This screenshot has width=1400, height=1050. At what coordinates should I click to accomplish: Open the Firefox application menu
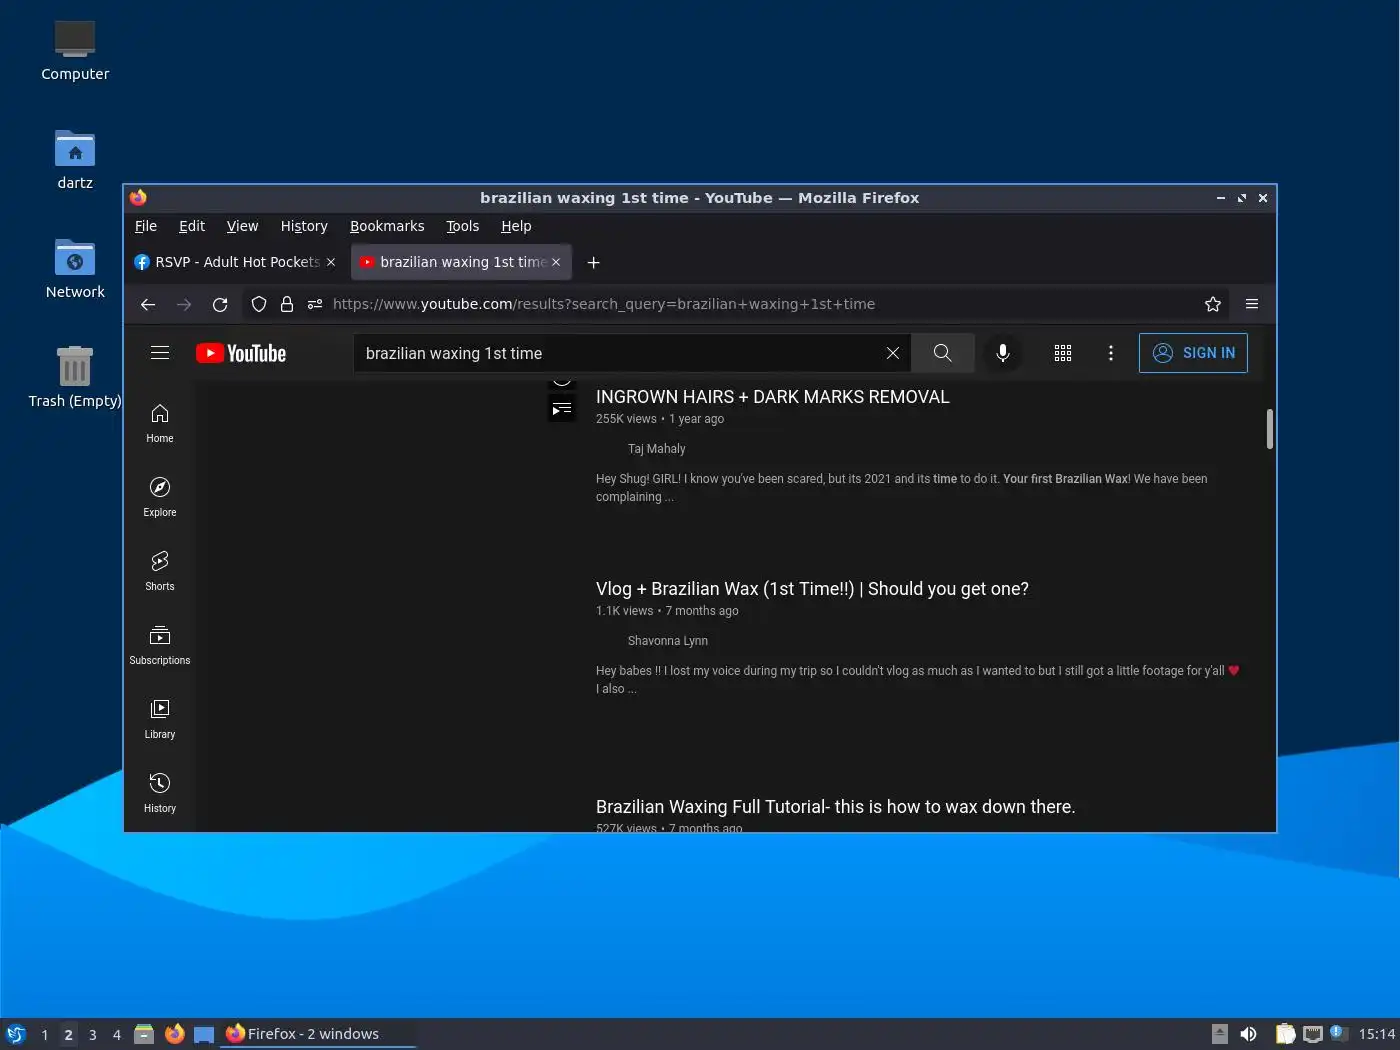[x=1252, y=304]
